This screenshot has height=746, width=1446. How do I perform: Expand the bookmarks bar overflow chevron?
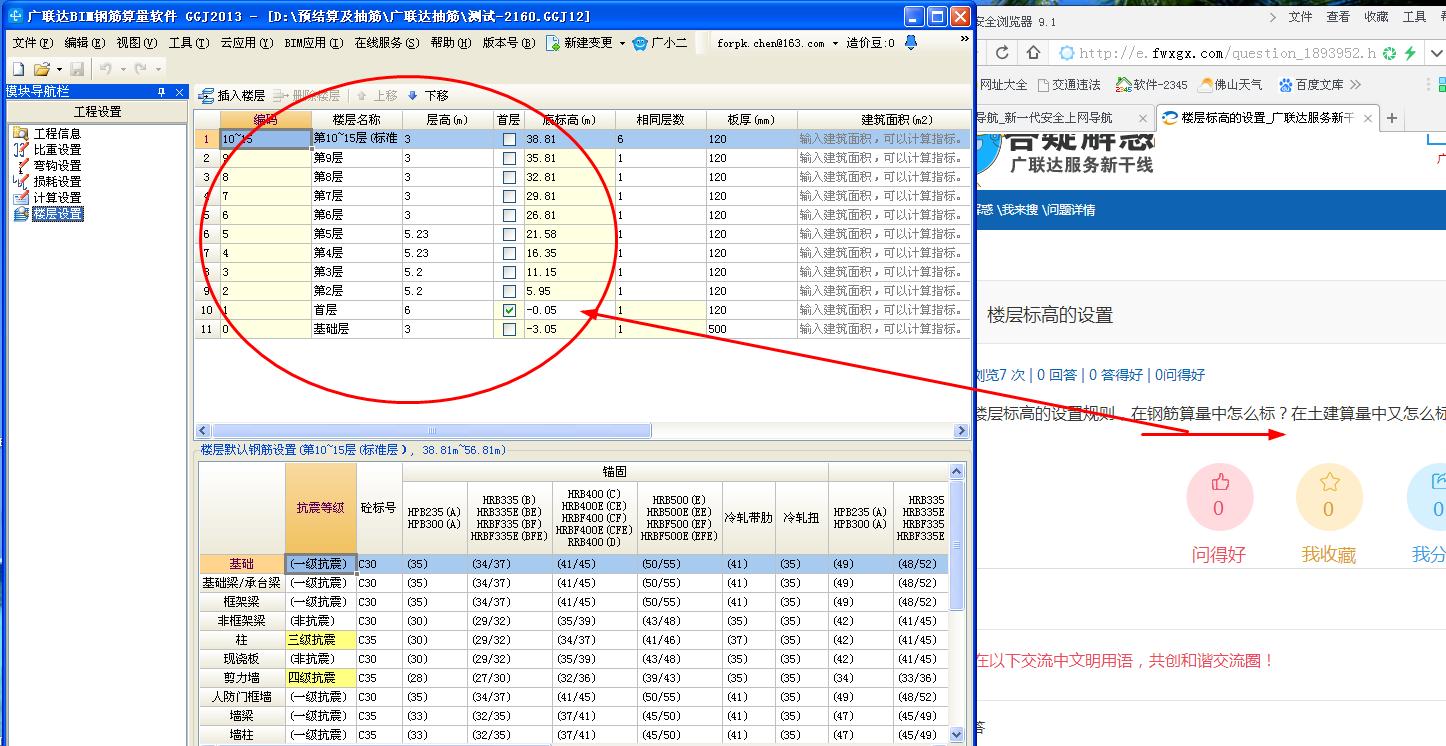coord(1355,85)
